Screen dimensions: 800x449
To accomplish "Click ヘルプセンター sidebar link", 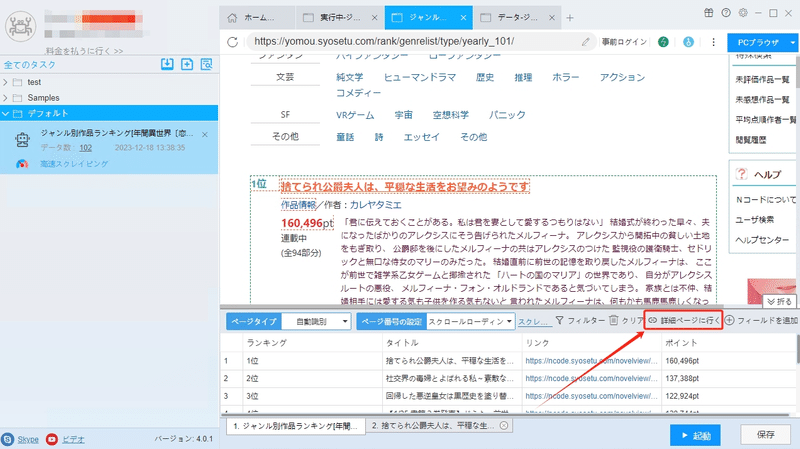I will 762,240.
